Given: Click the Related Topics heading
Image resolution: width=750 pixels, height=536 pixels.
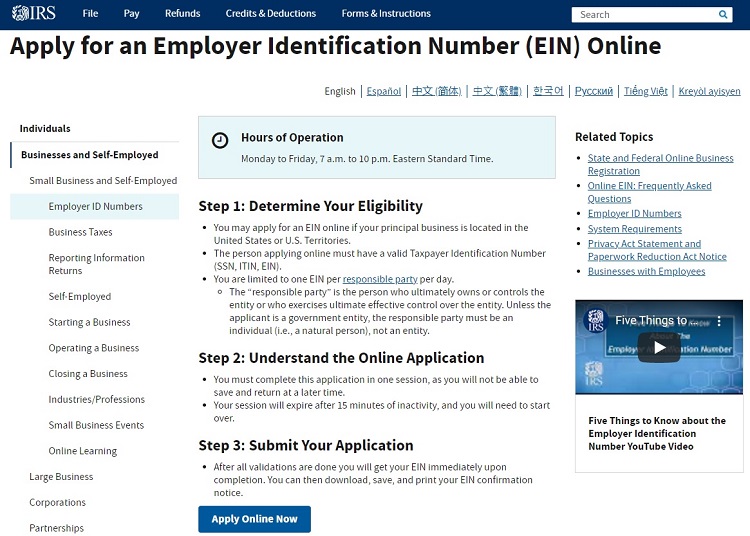Looking at the screenshot, I should tap(614, 137).
